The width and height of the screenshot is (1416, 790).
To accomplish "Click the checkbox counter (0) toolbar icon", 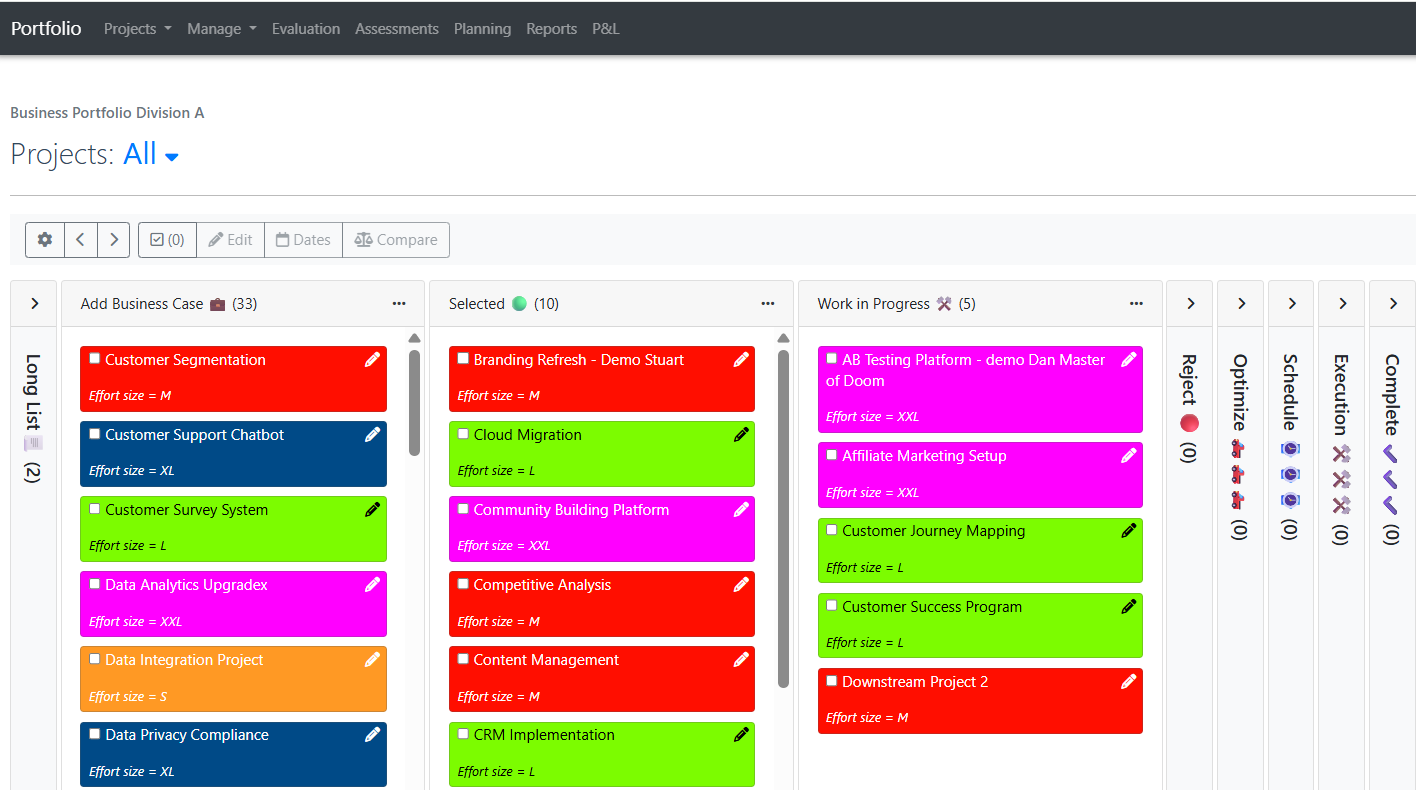I will tap(167, 239).
